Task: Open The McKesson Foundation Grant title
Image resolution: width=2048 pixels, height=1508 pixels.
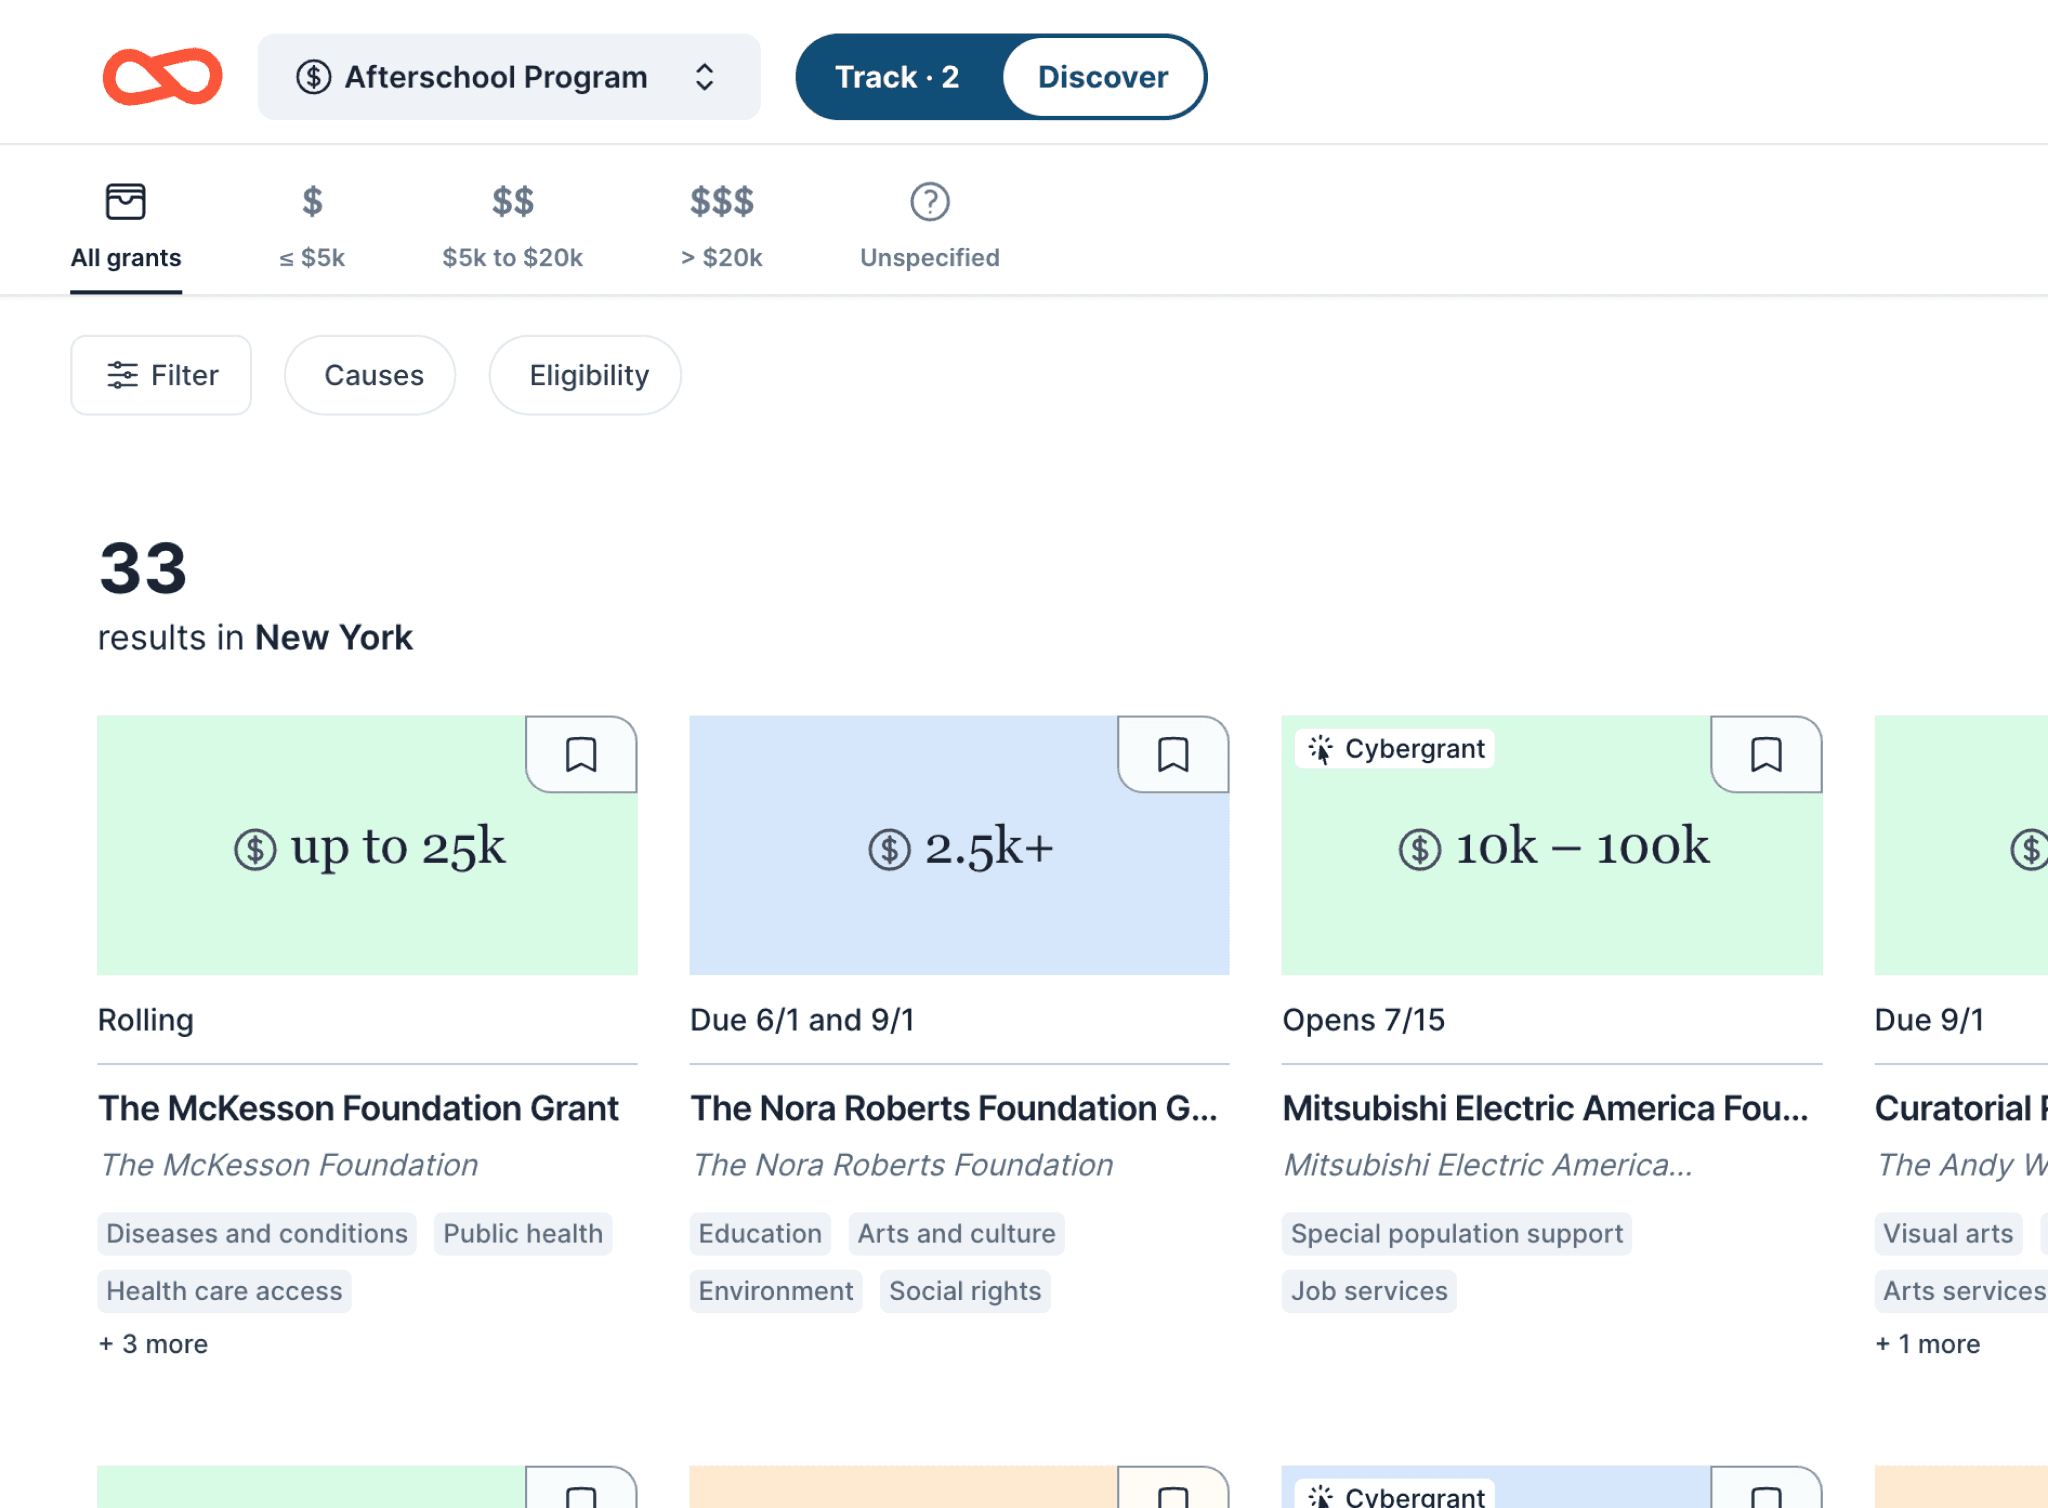Action: tap(358, 1108)
